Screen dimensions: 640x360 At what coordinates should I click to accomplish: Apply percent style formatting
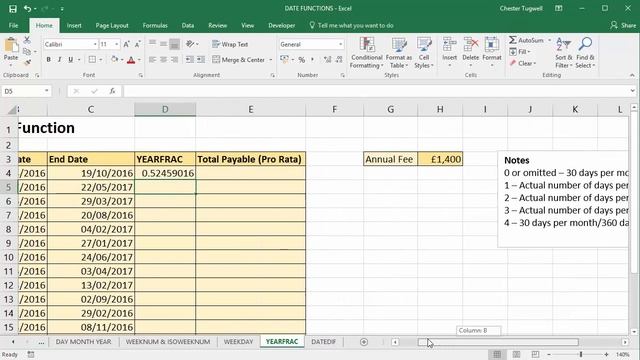coord(302,60)
